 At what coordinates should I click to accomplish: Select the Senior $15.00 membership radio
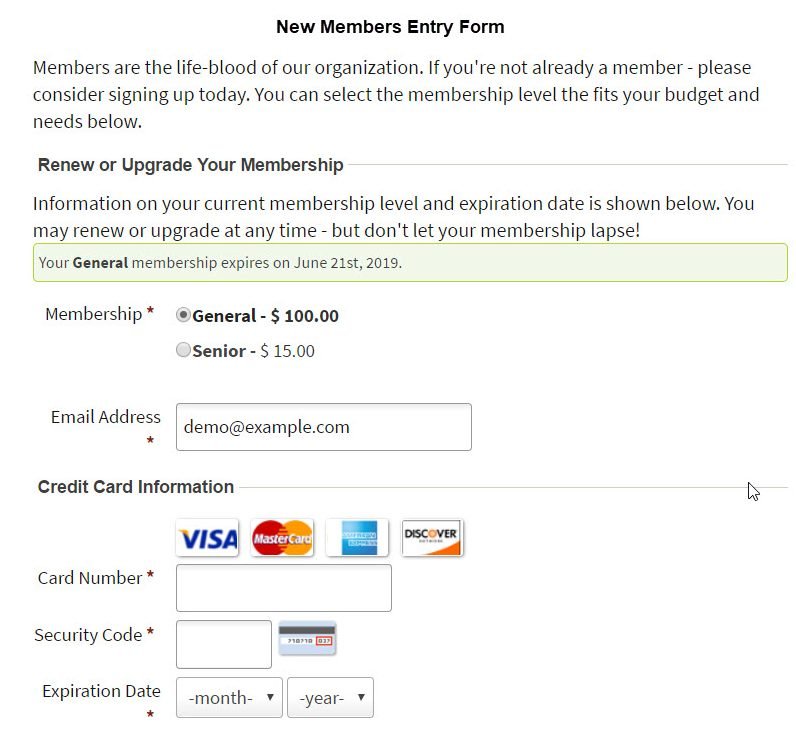tap(183, 350)
